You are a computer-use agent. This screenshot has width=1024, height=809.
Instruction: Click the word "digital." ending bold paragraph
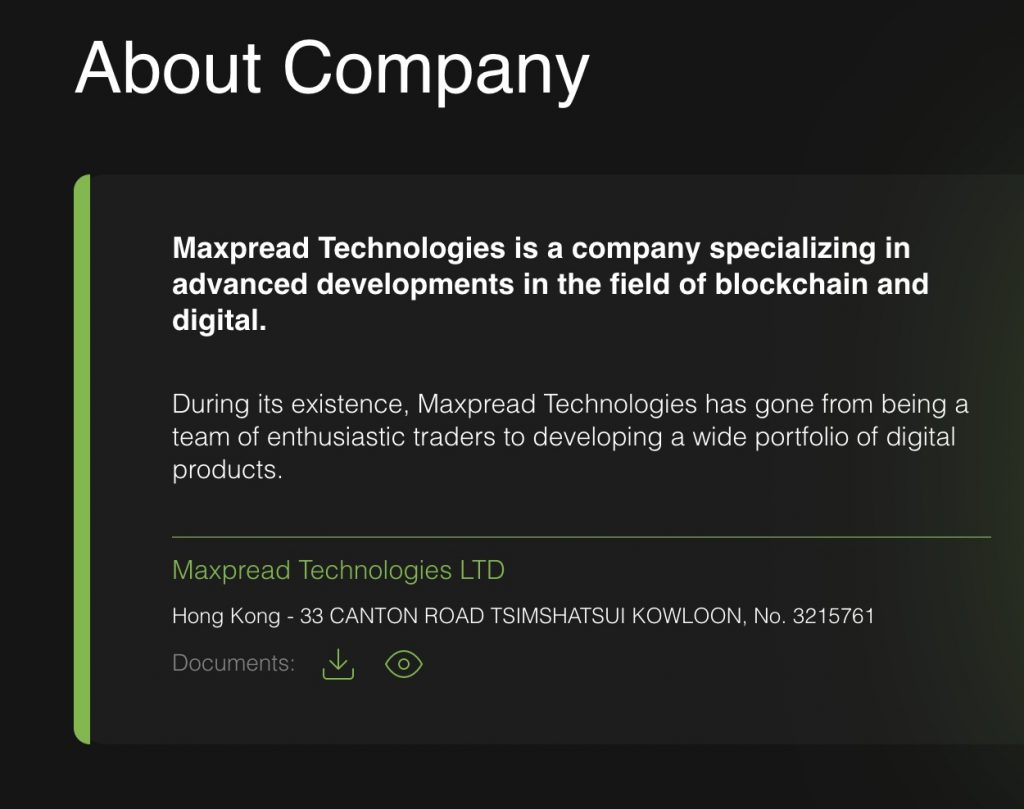pyautogui.click(x=219, y=322)
